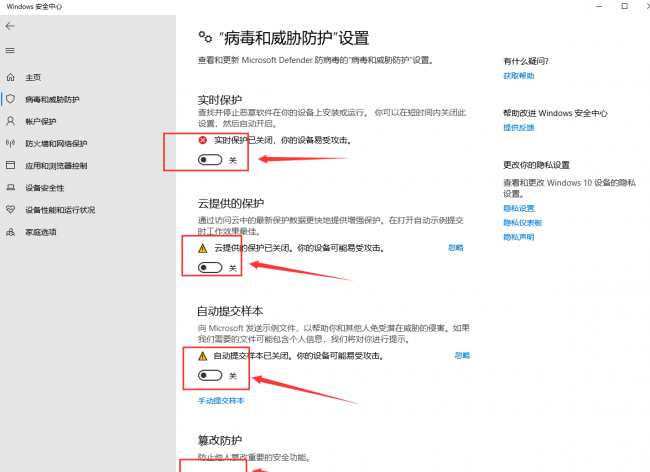This screenshot has width=650, height=472.
Task: Click the 自动提交样本 section heading
Action: [x=230, y=311]
